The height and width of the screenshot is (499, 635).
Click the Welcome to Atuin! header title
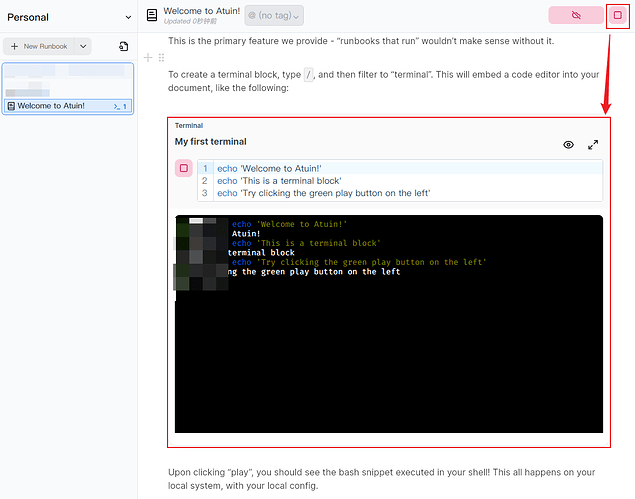tap(202, 11)
